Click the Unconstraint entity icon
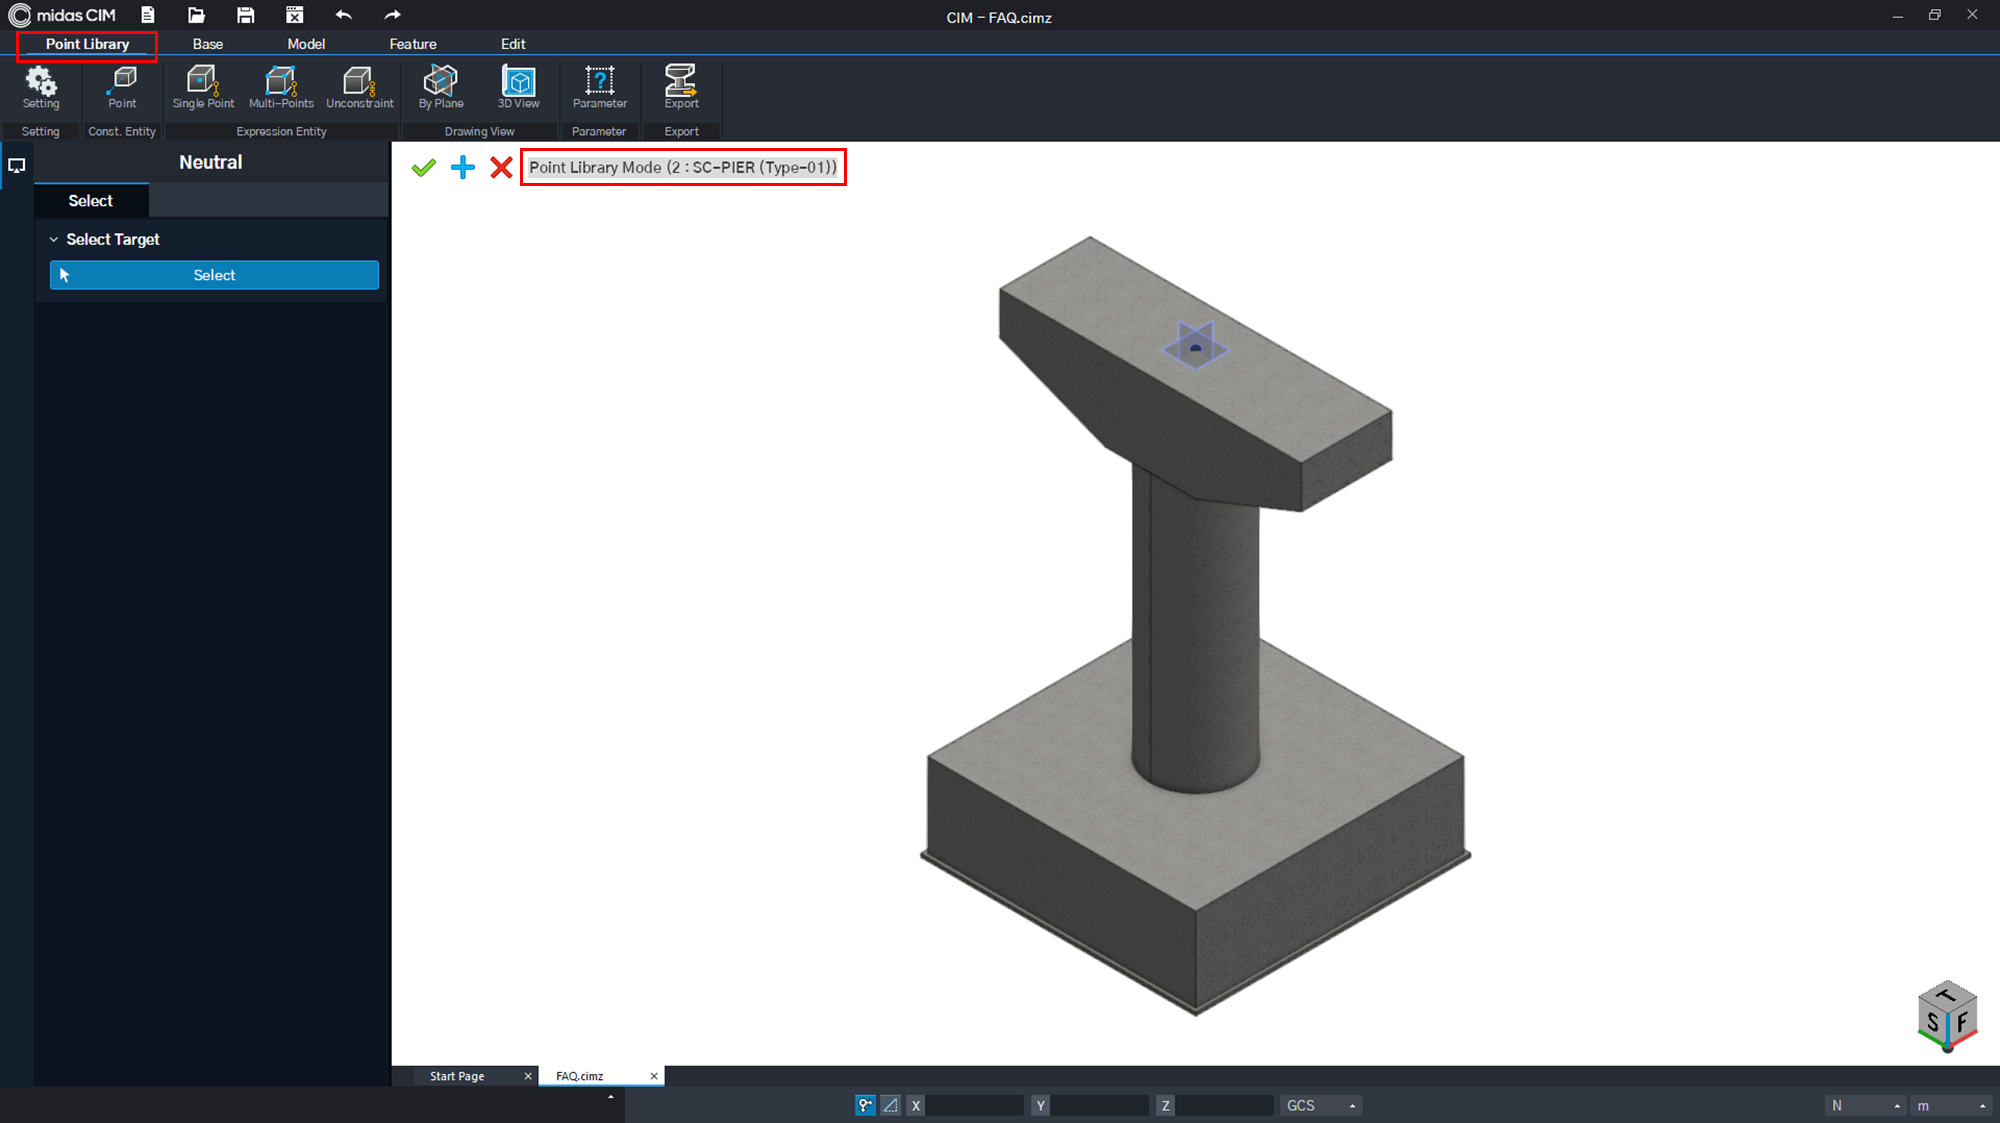Screen dimensions: 2000x1123 (359, 86)
